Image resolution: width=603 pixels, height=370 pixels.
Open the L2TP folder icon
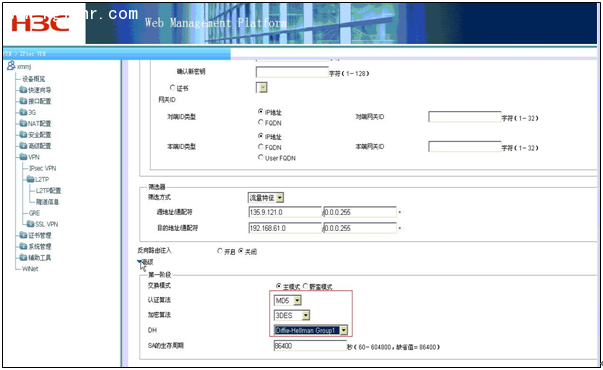[x=30, y=179]
